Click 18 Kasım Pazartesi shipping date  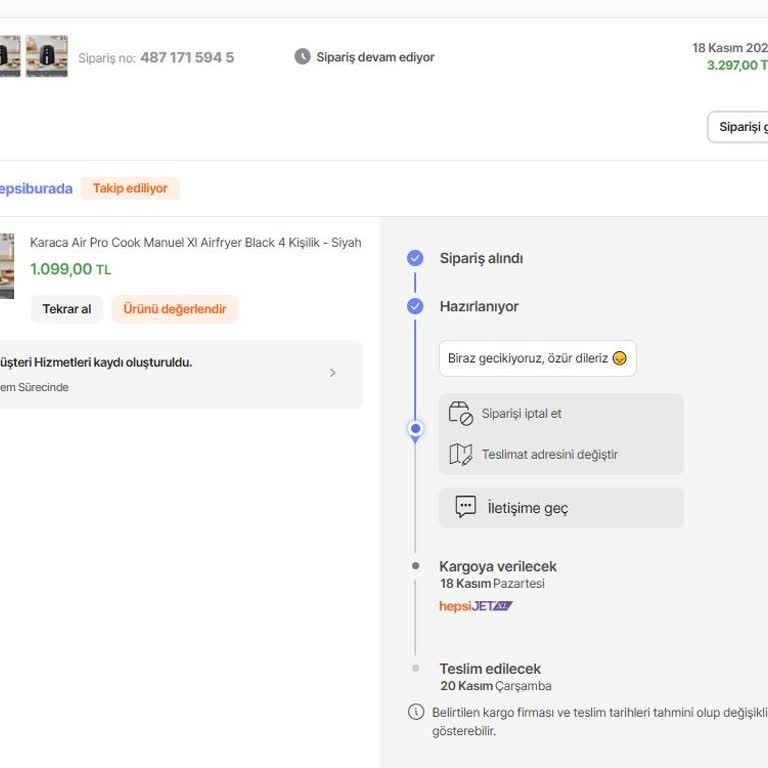pyautogui.click(x=492, y=583)
